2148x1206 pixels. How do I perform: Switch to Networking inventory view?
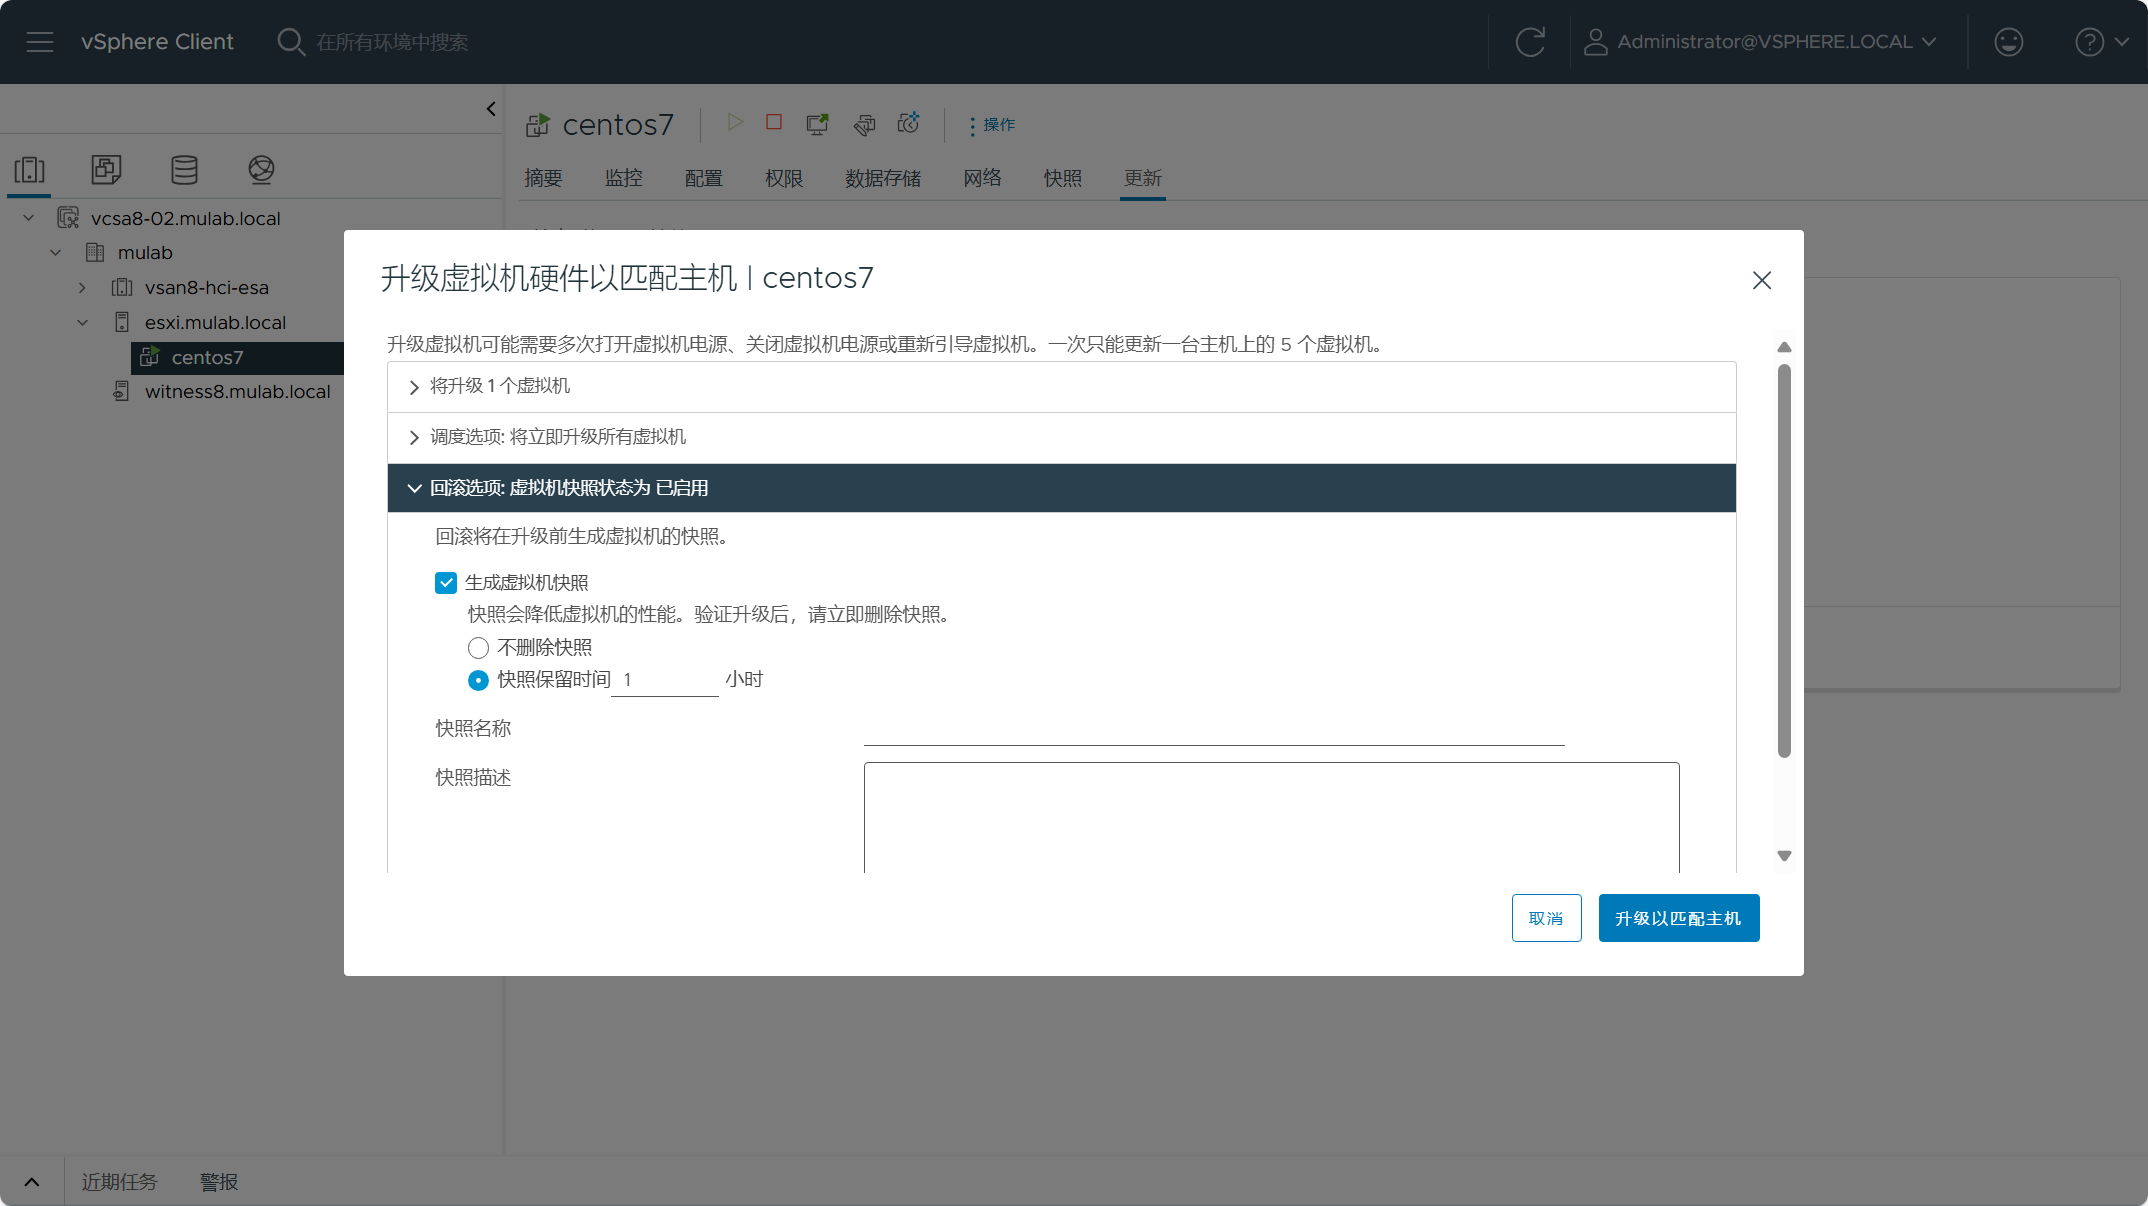(261, 170)
